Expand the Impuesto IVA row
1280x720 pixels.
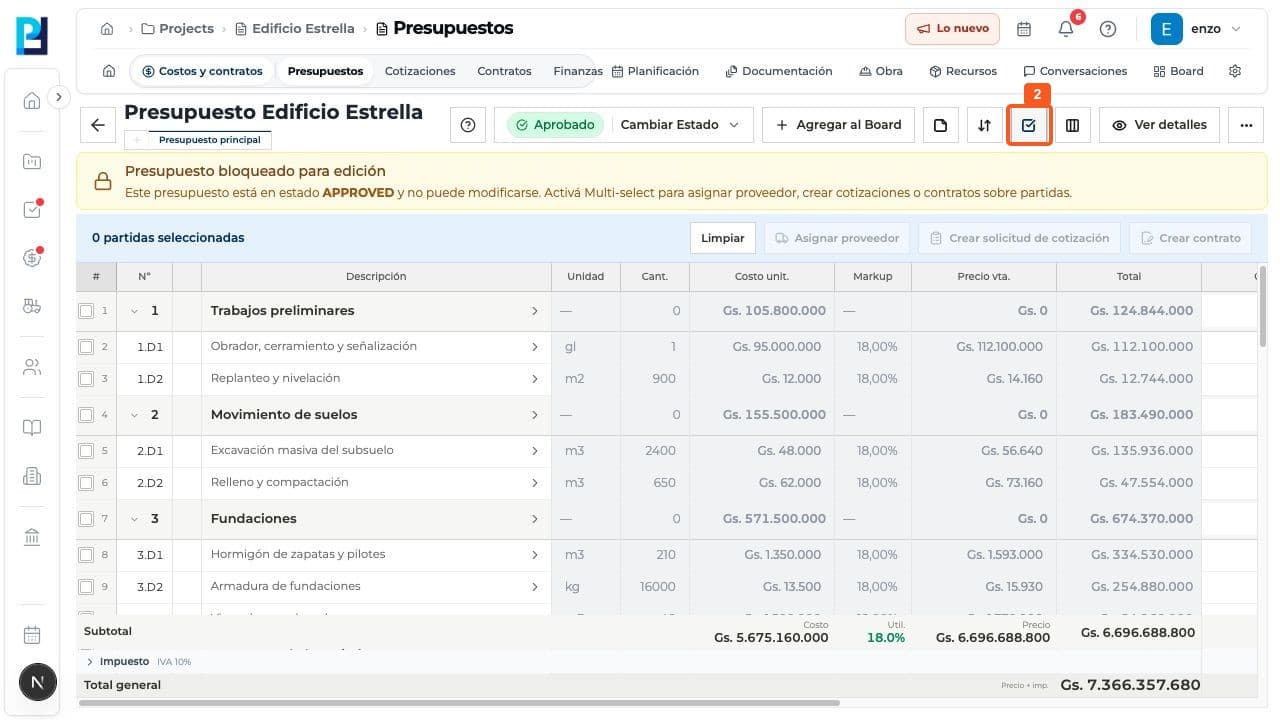[x=90, y=662]
